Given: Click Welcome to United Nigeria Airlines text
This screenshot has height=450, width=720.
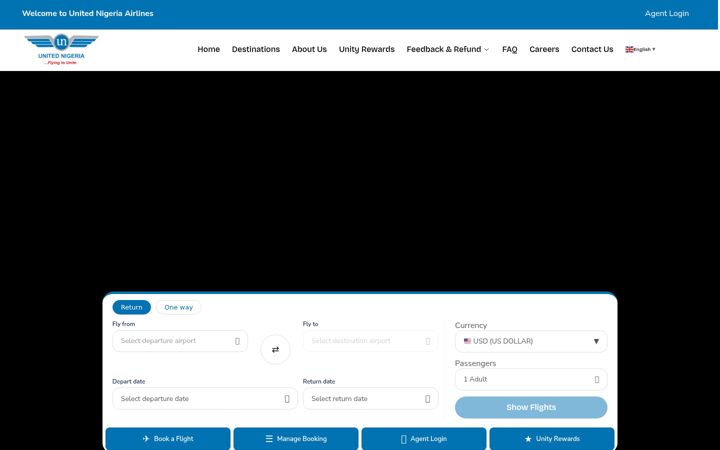Looking at the screenshot, I should tap(88, 13).
